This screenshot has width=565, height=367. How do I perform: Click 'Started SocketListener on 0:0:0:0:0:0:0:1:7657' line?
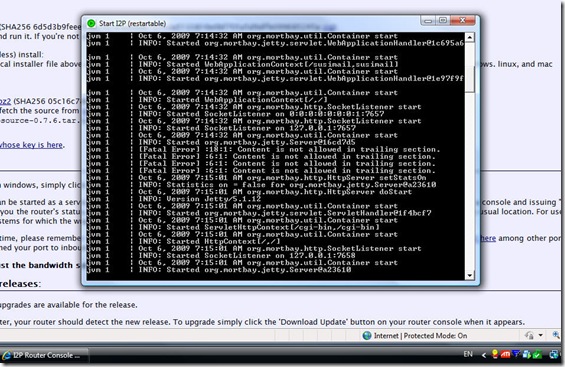[236, 114]
